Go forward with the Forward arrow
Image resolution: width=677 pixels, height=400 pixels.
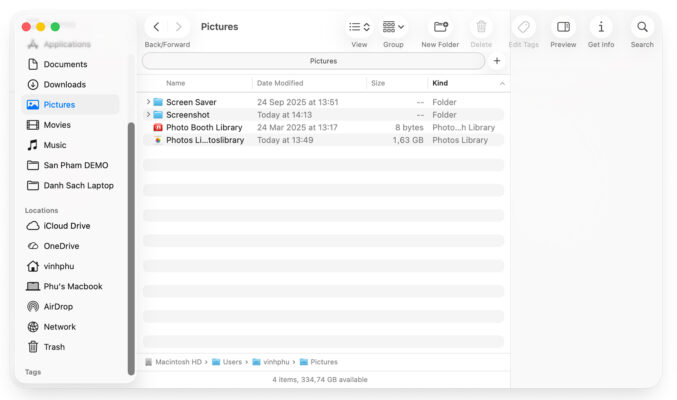179,27
